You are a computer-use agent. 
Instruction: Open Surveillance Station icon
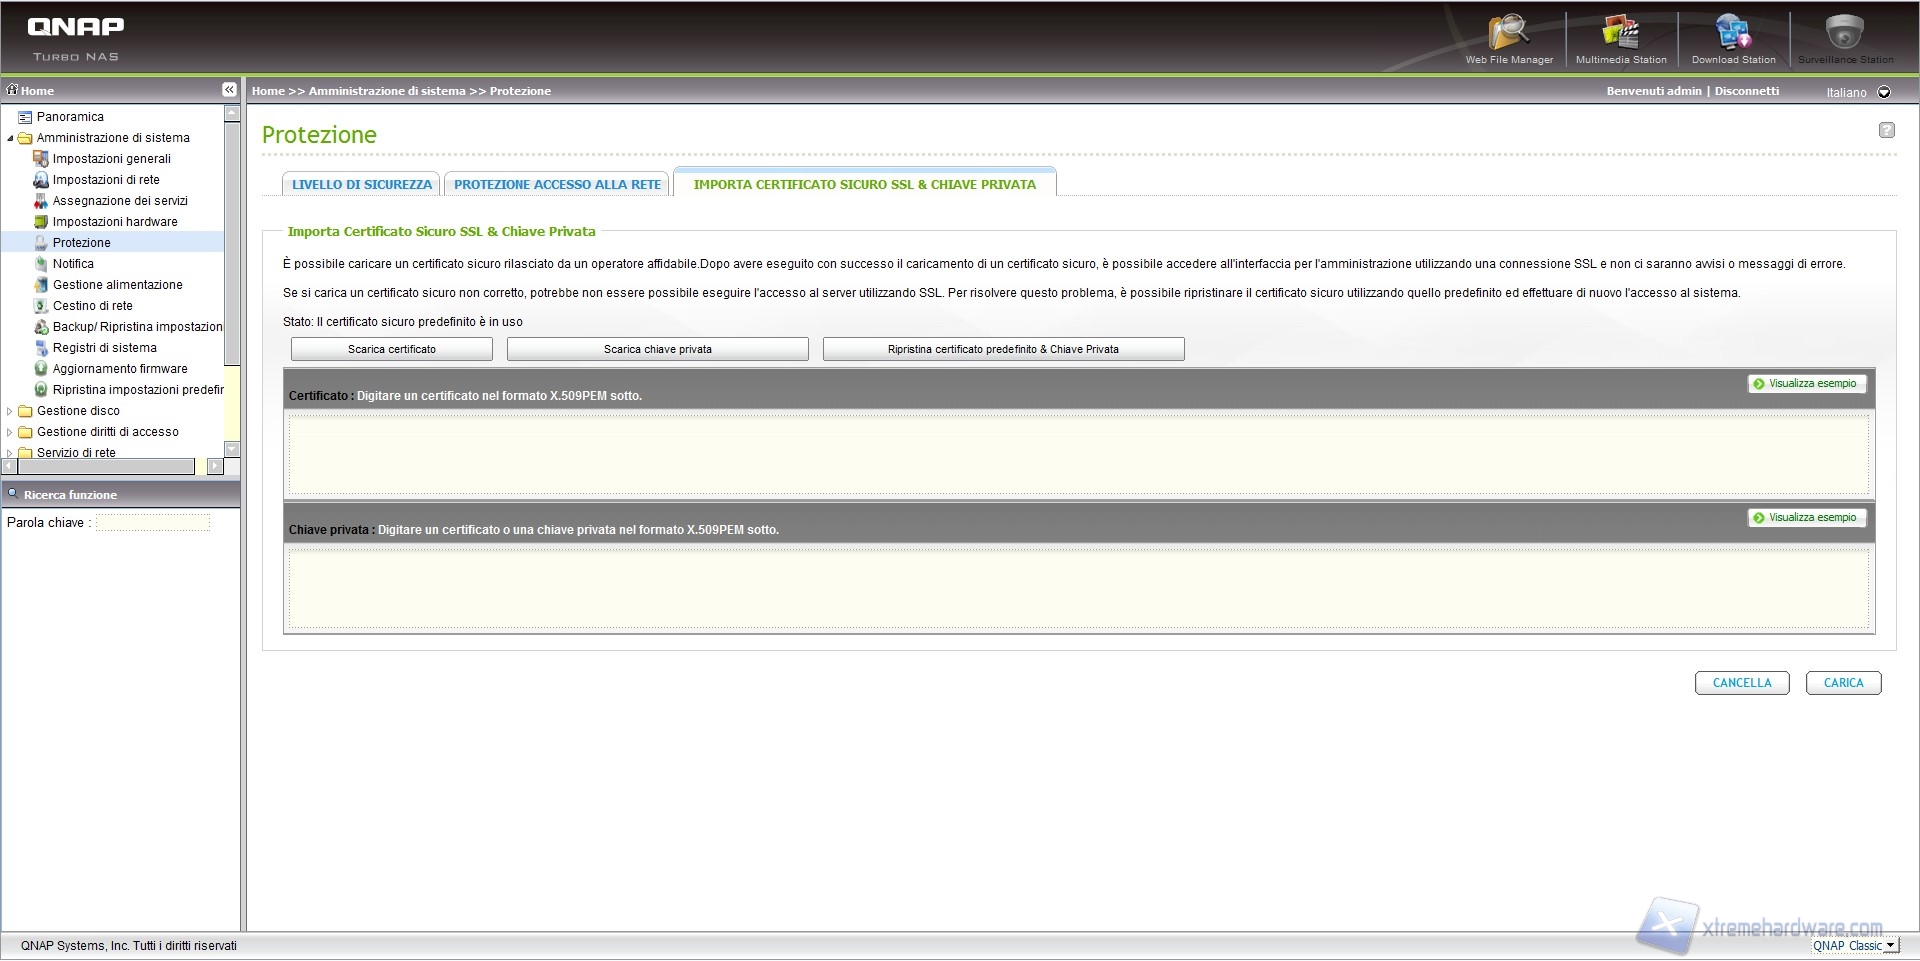[1845, 36]
